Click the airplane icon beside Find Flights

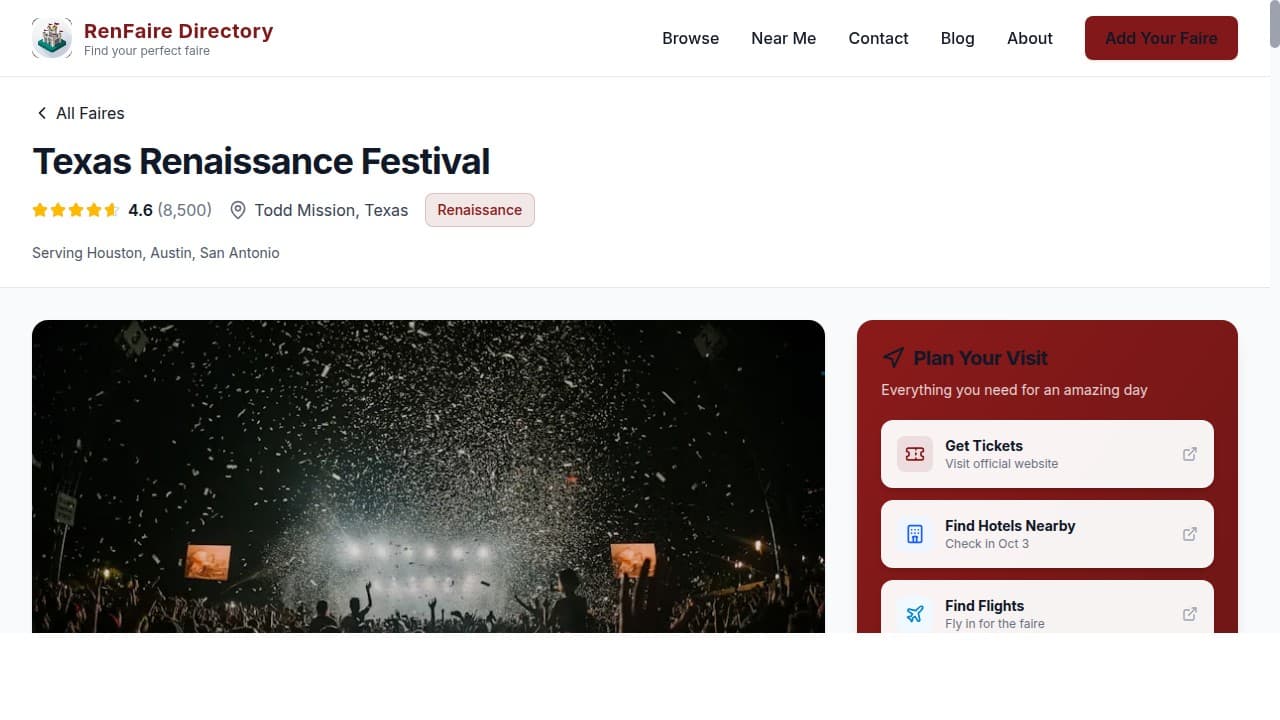point(914,613)
